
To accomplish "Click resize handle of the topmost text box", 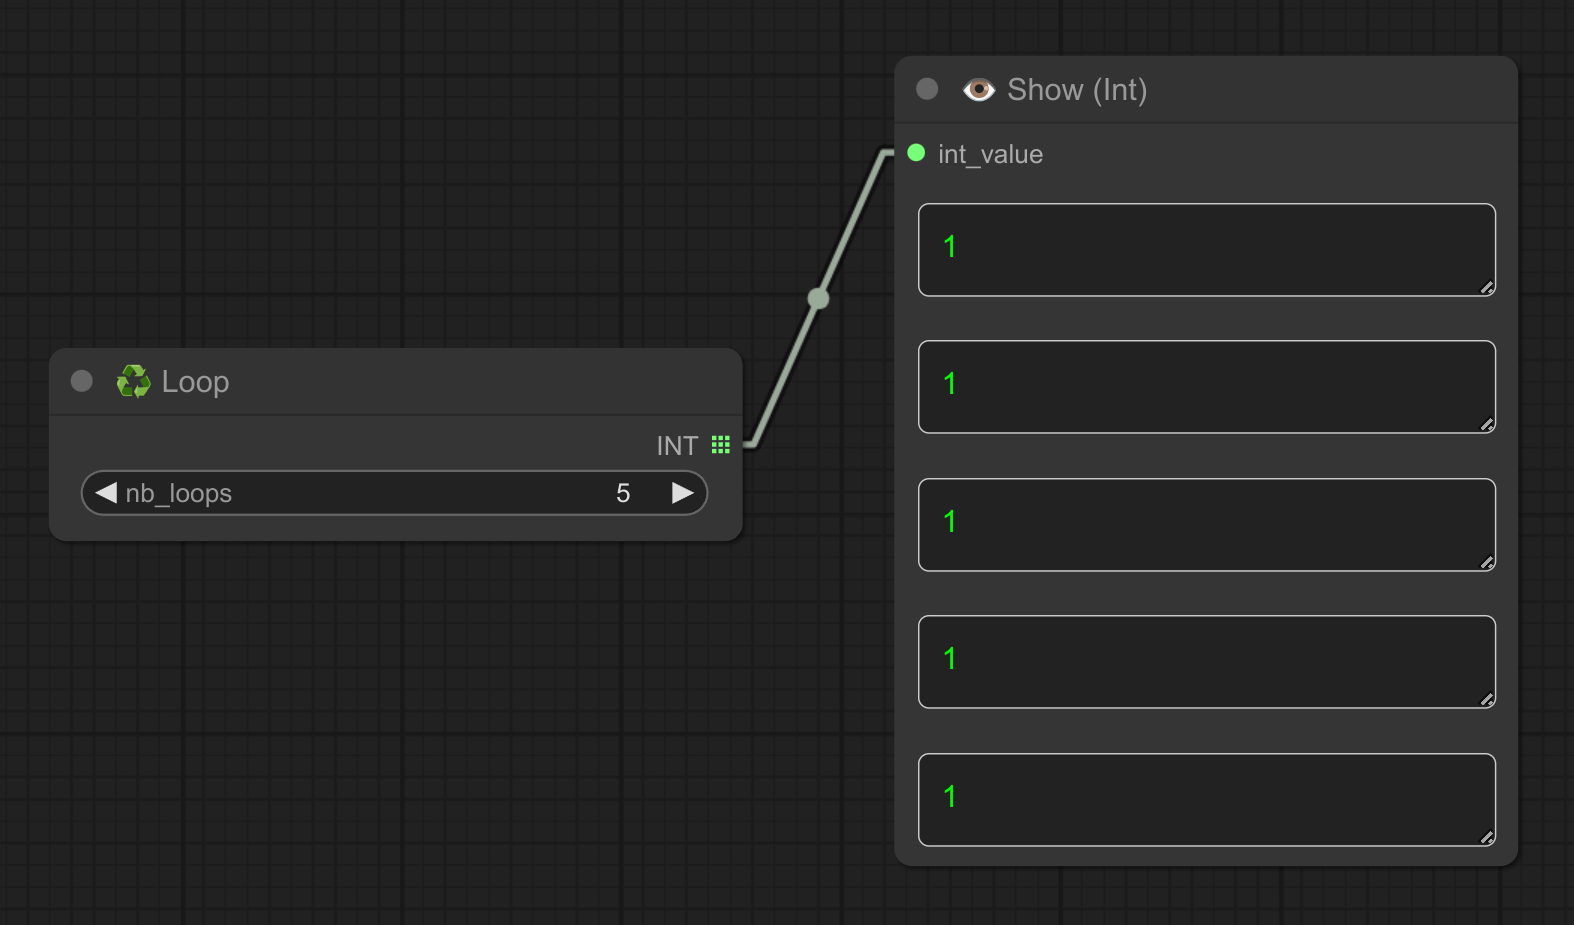I will tap(1487, 288).
